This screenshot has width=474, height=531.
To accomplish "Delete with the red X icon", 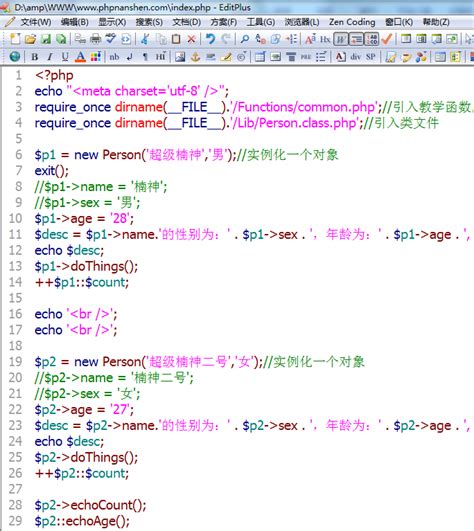I will click(192, 39).
